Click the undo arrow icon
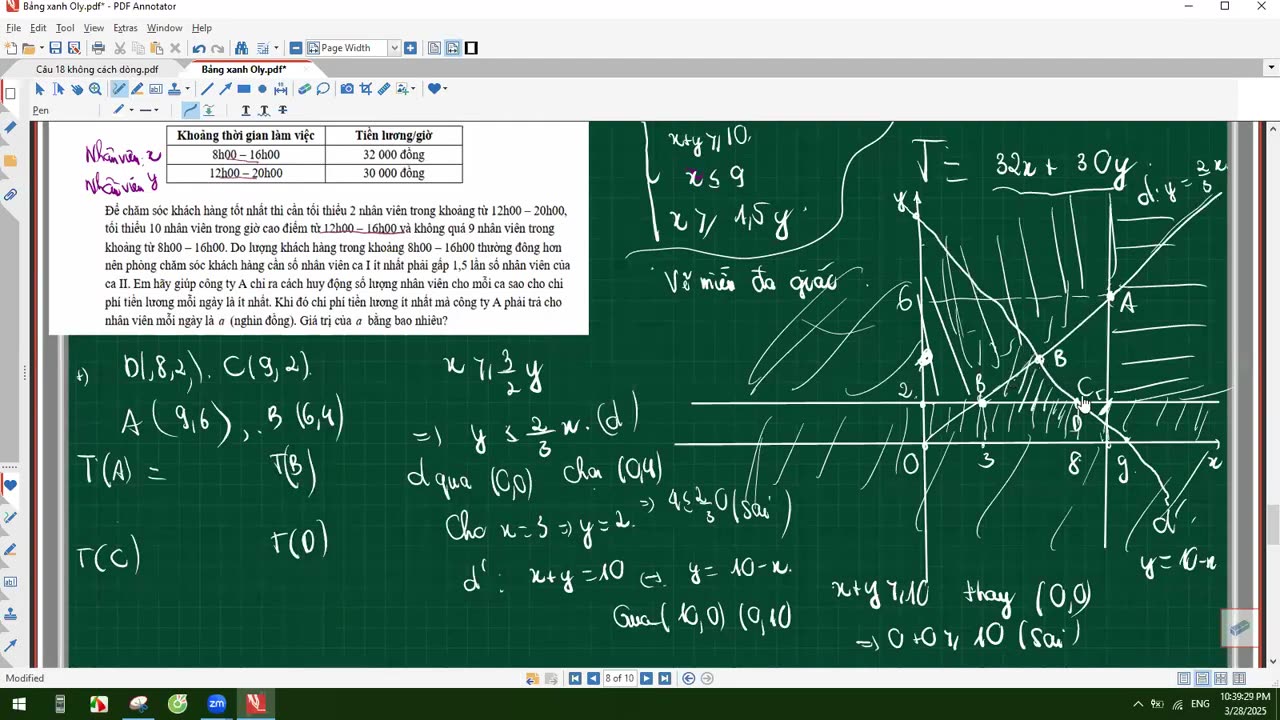 click(x=199, y=48)
